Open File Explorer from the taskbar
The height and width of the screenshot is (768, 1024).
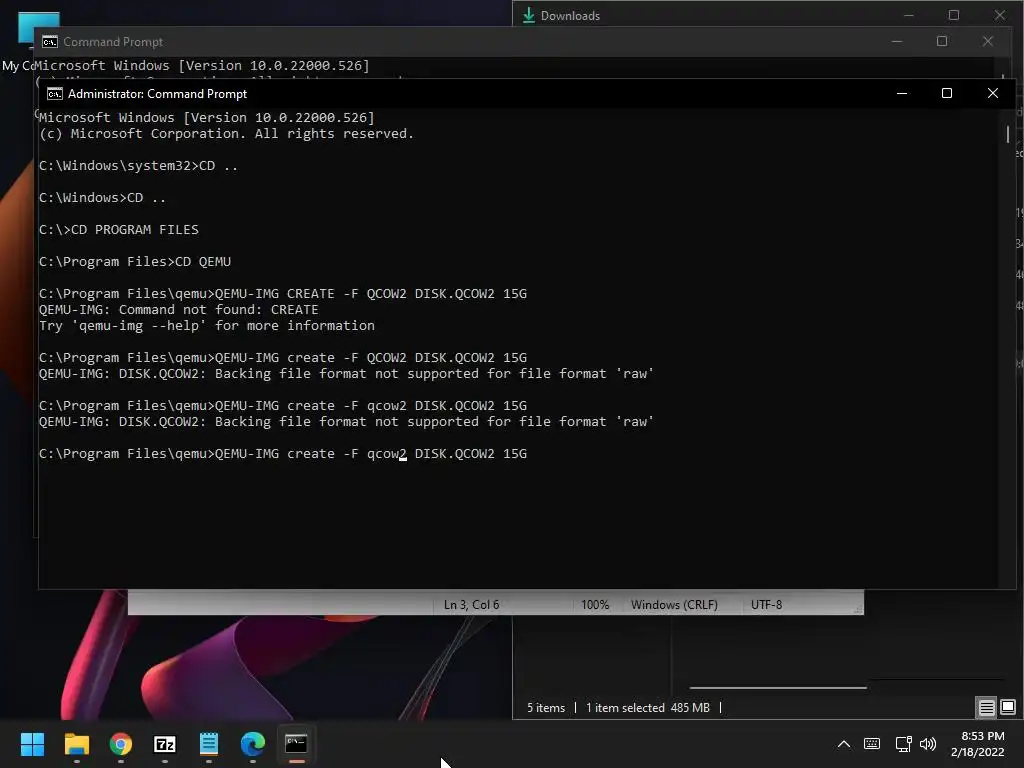point(76,744)
